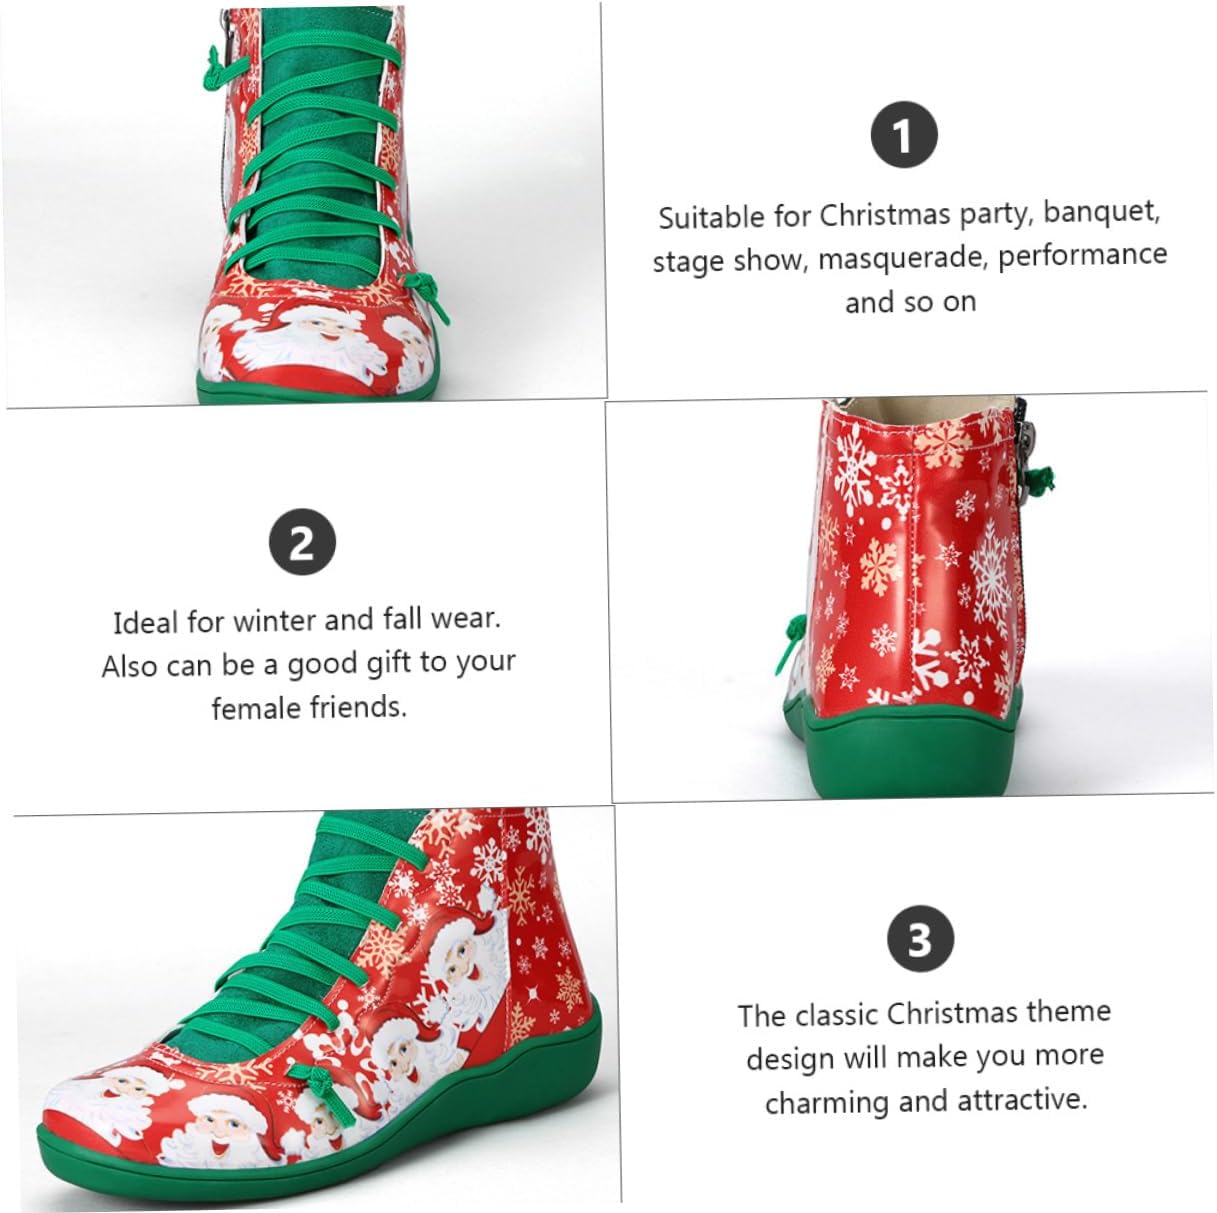Click the large white snowflake on back-view boot

click(988, 574)
